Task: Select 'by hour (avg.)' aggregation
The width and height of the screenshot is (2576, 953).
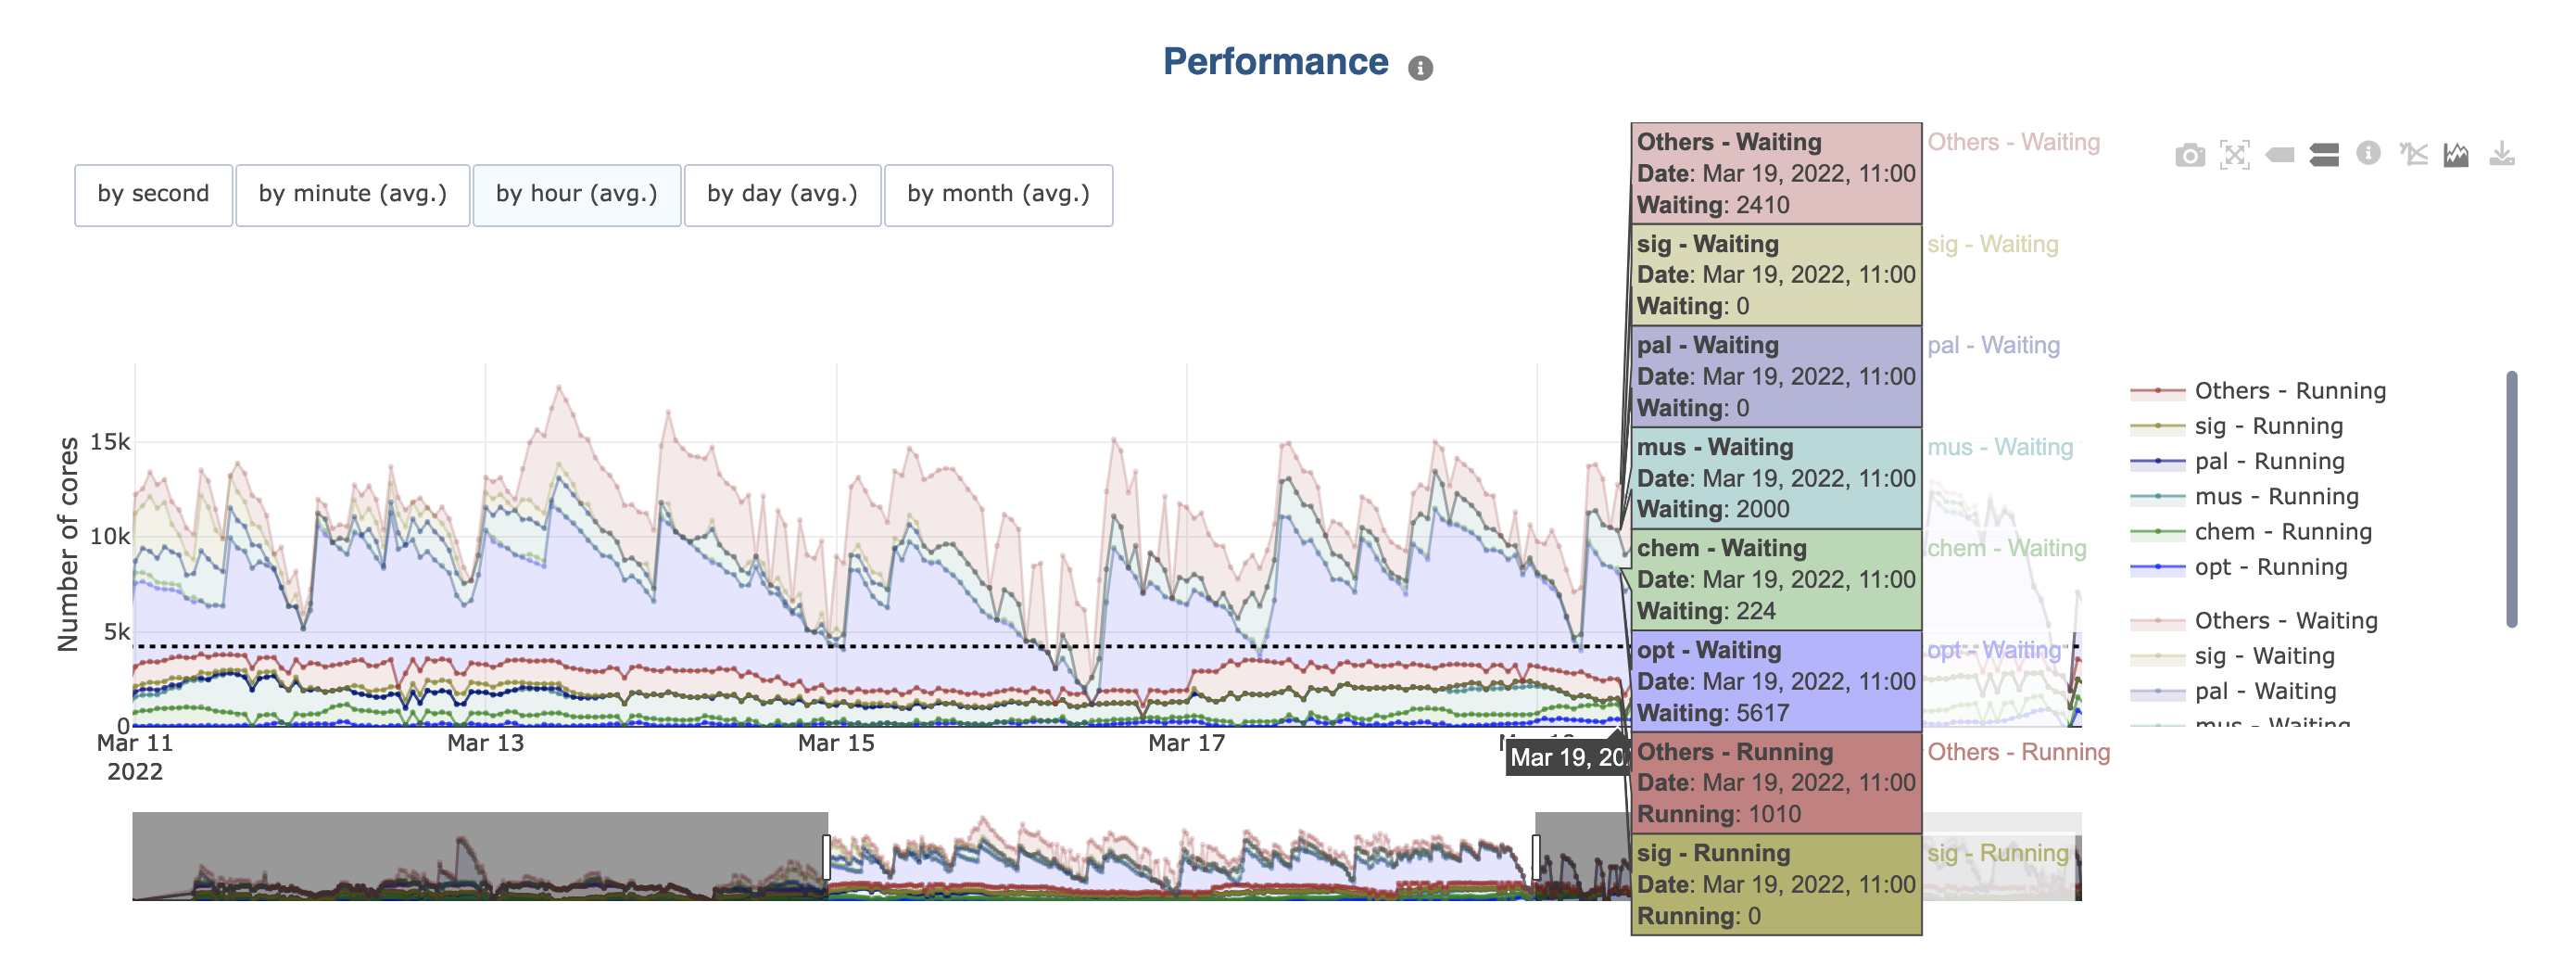Action: click(x=576, y=195)
